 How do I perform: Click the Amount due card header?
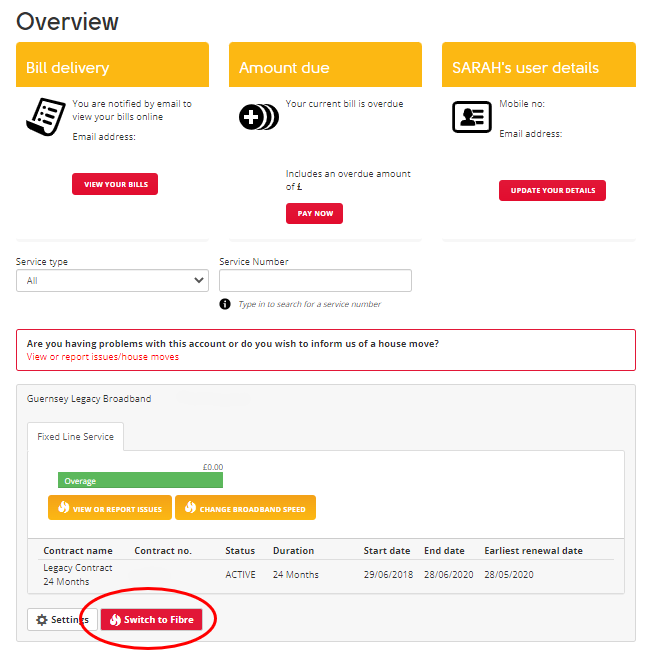(x=325, y=68)
